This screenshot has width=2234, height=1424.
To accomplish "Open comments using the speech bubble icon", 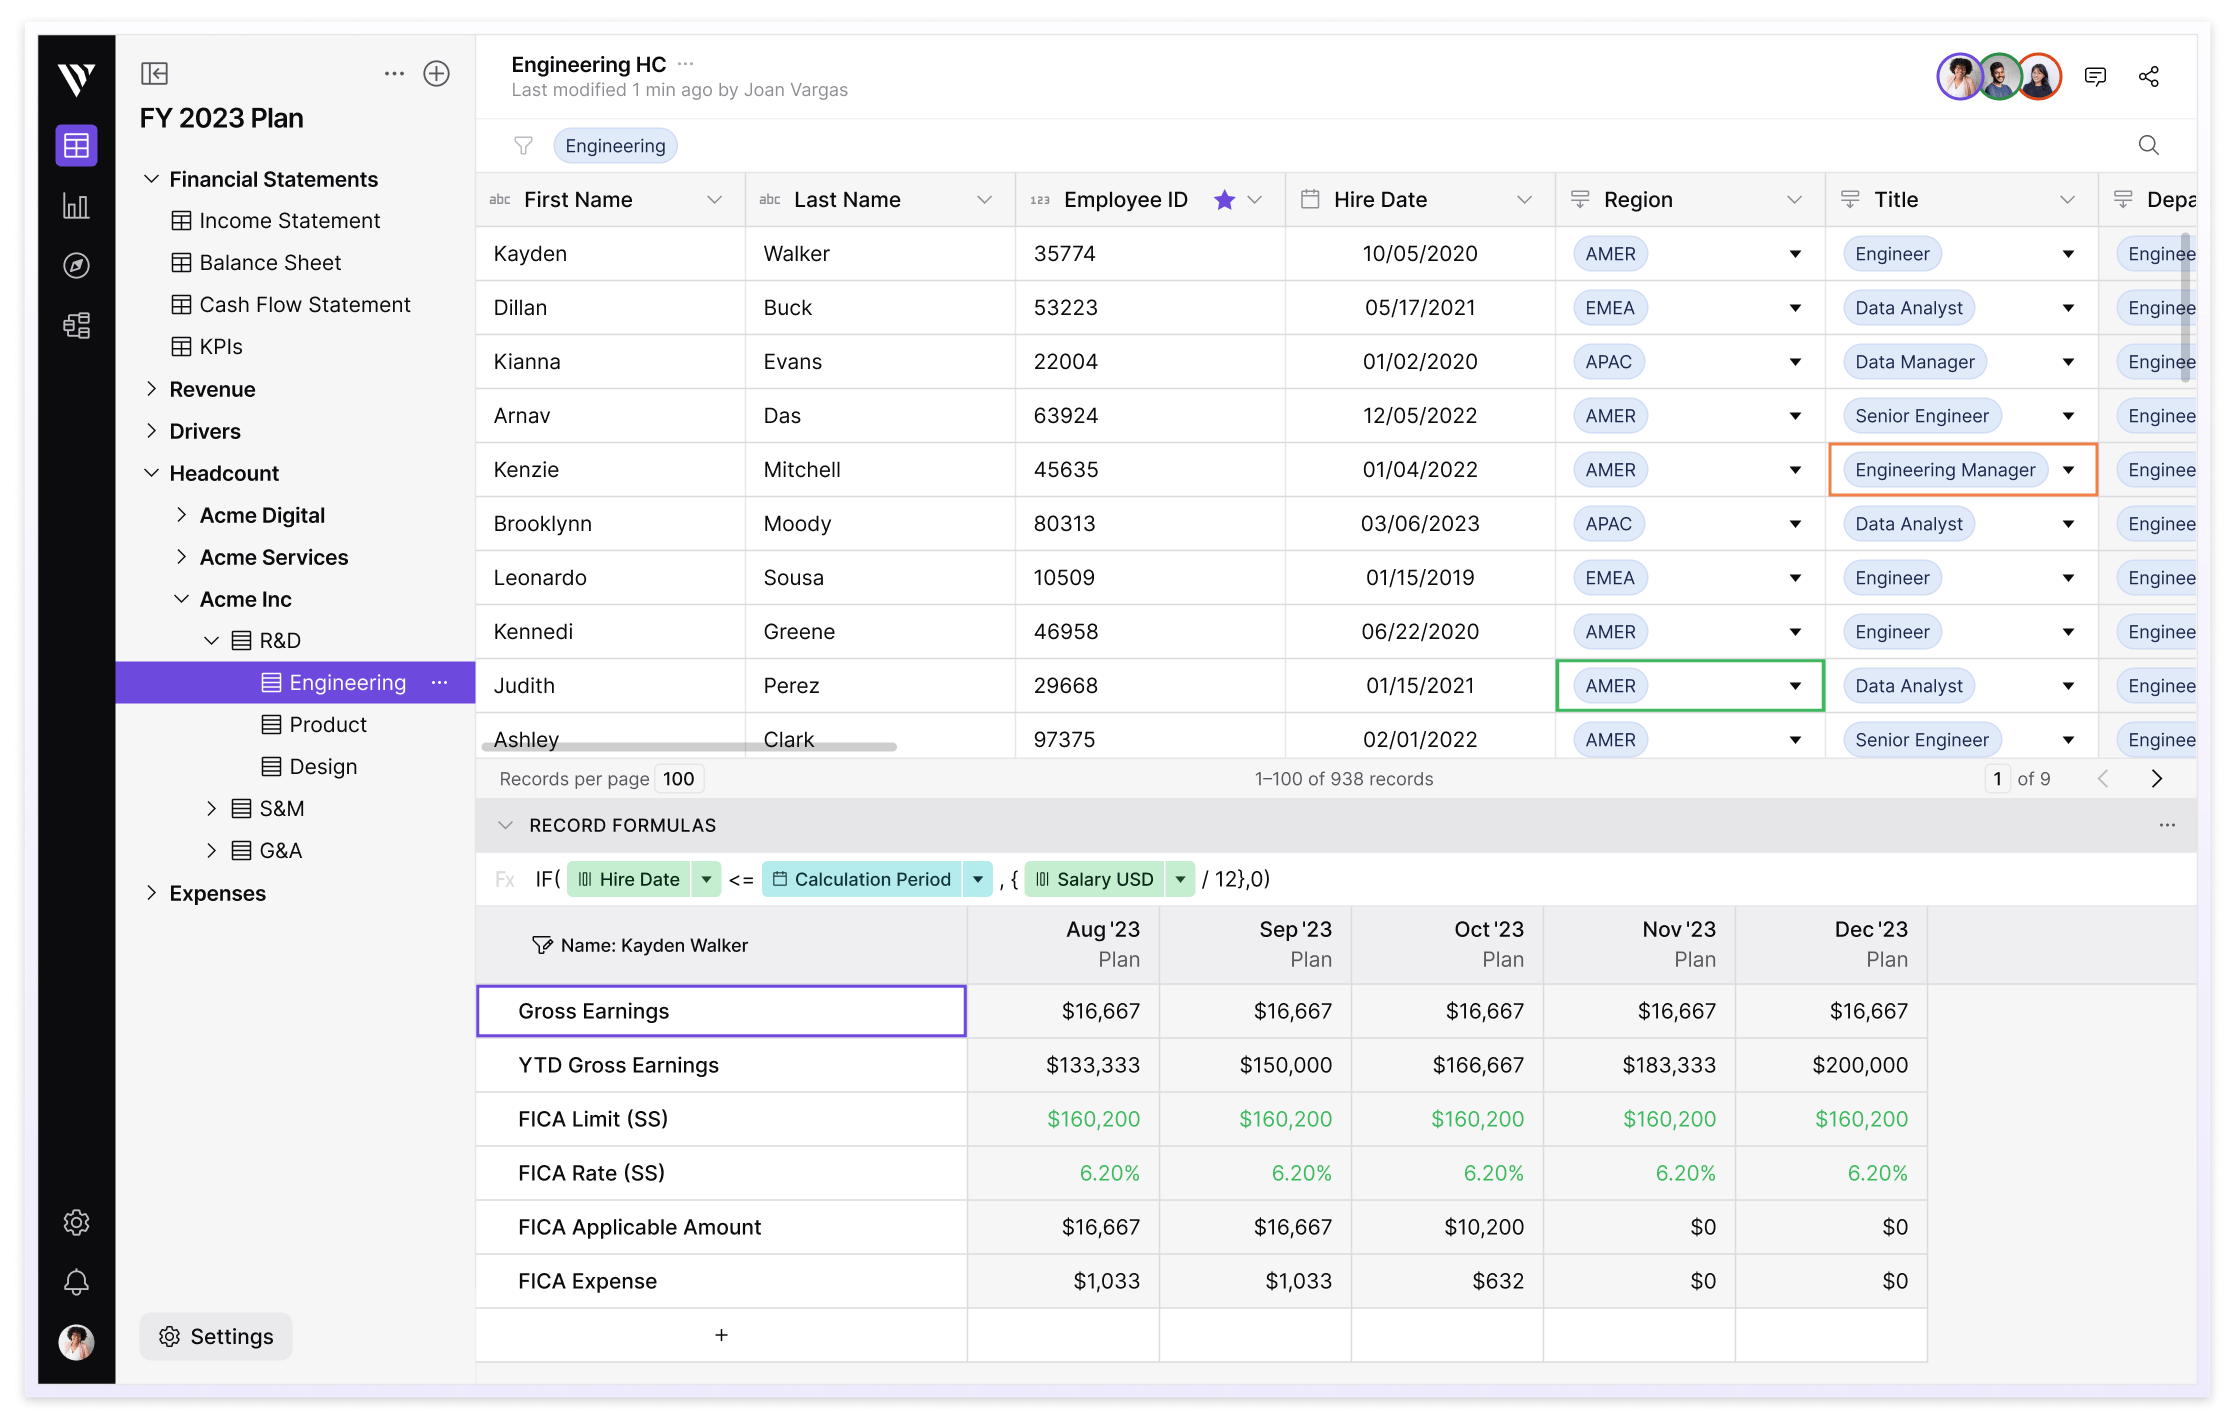I will pyautogui.click(x=2095, y=76).
